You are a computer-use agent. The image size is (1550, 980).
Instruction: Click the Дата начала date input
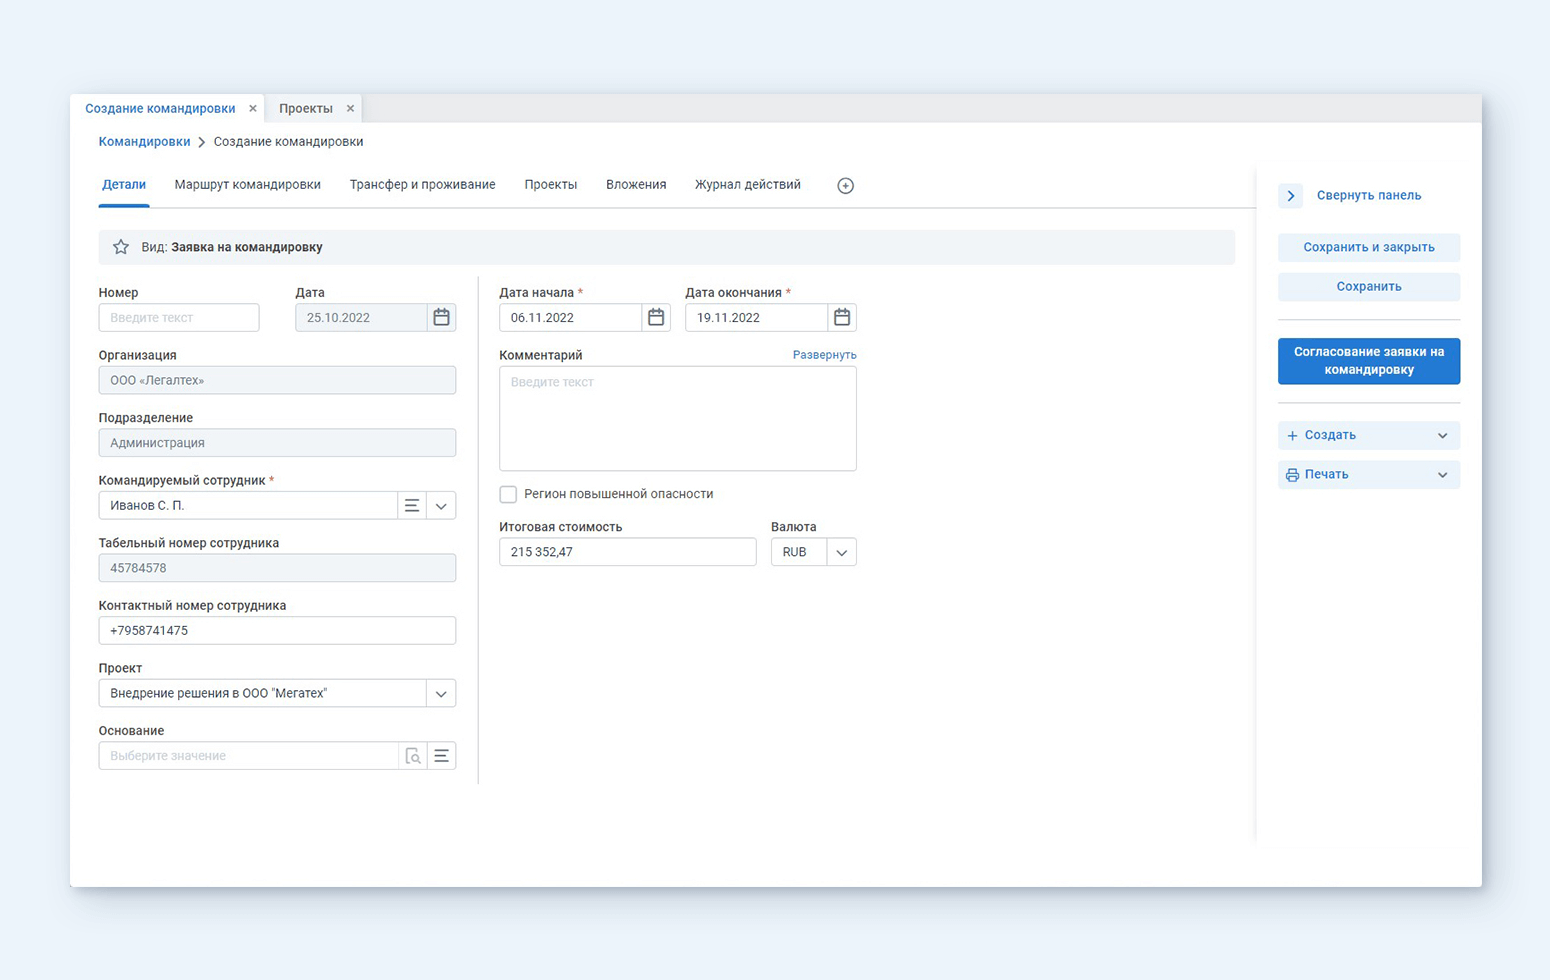point(571,317)
